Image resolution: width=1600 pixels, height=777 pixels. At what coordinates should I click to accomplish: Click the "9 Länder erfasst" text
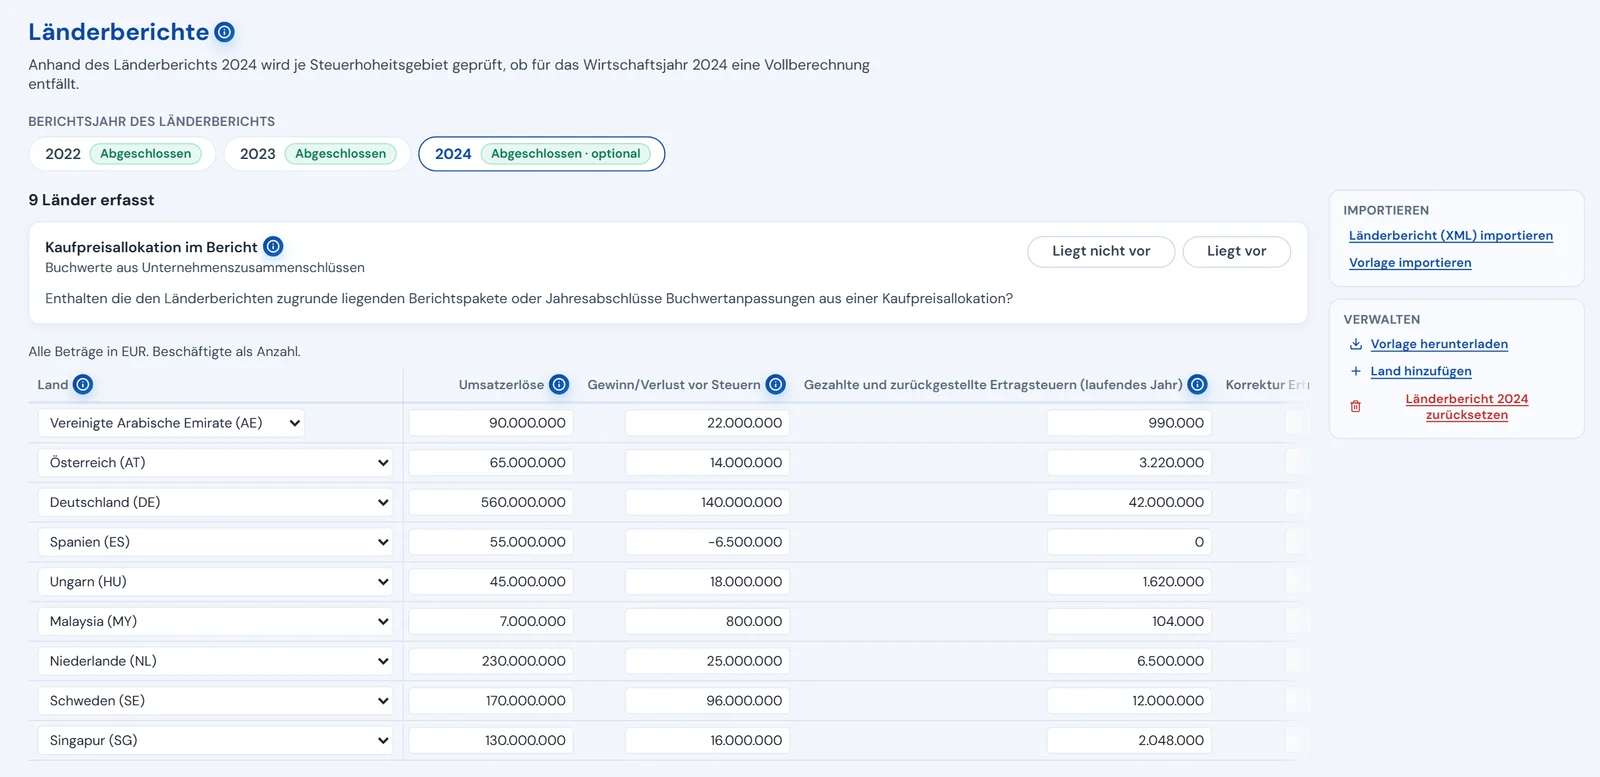click(91, 200)
